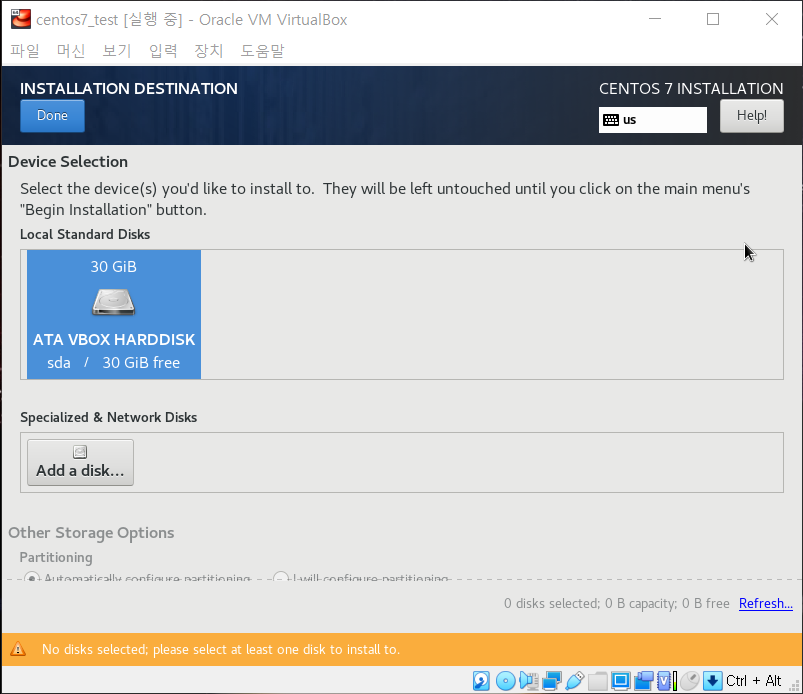Click the 'Ctrl + Alt' host key label
Viewport: 803px width, 694px height.
coord(753,681)
